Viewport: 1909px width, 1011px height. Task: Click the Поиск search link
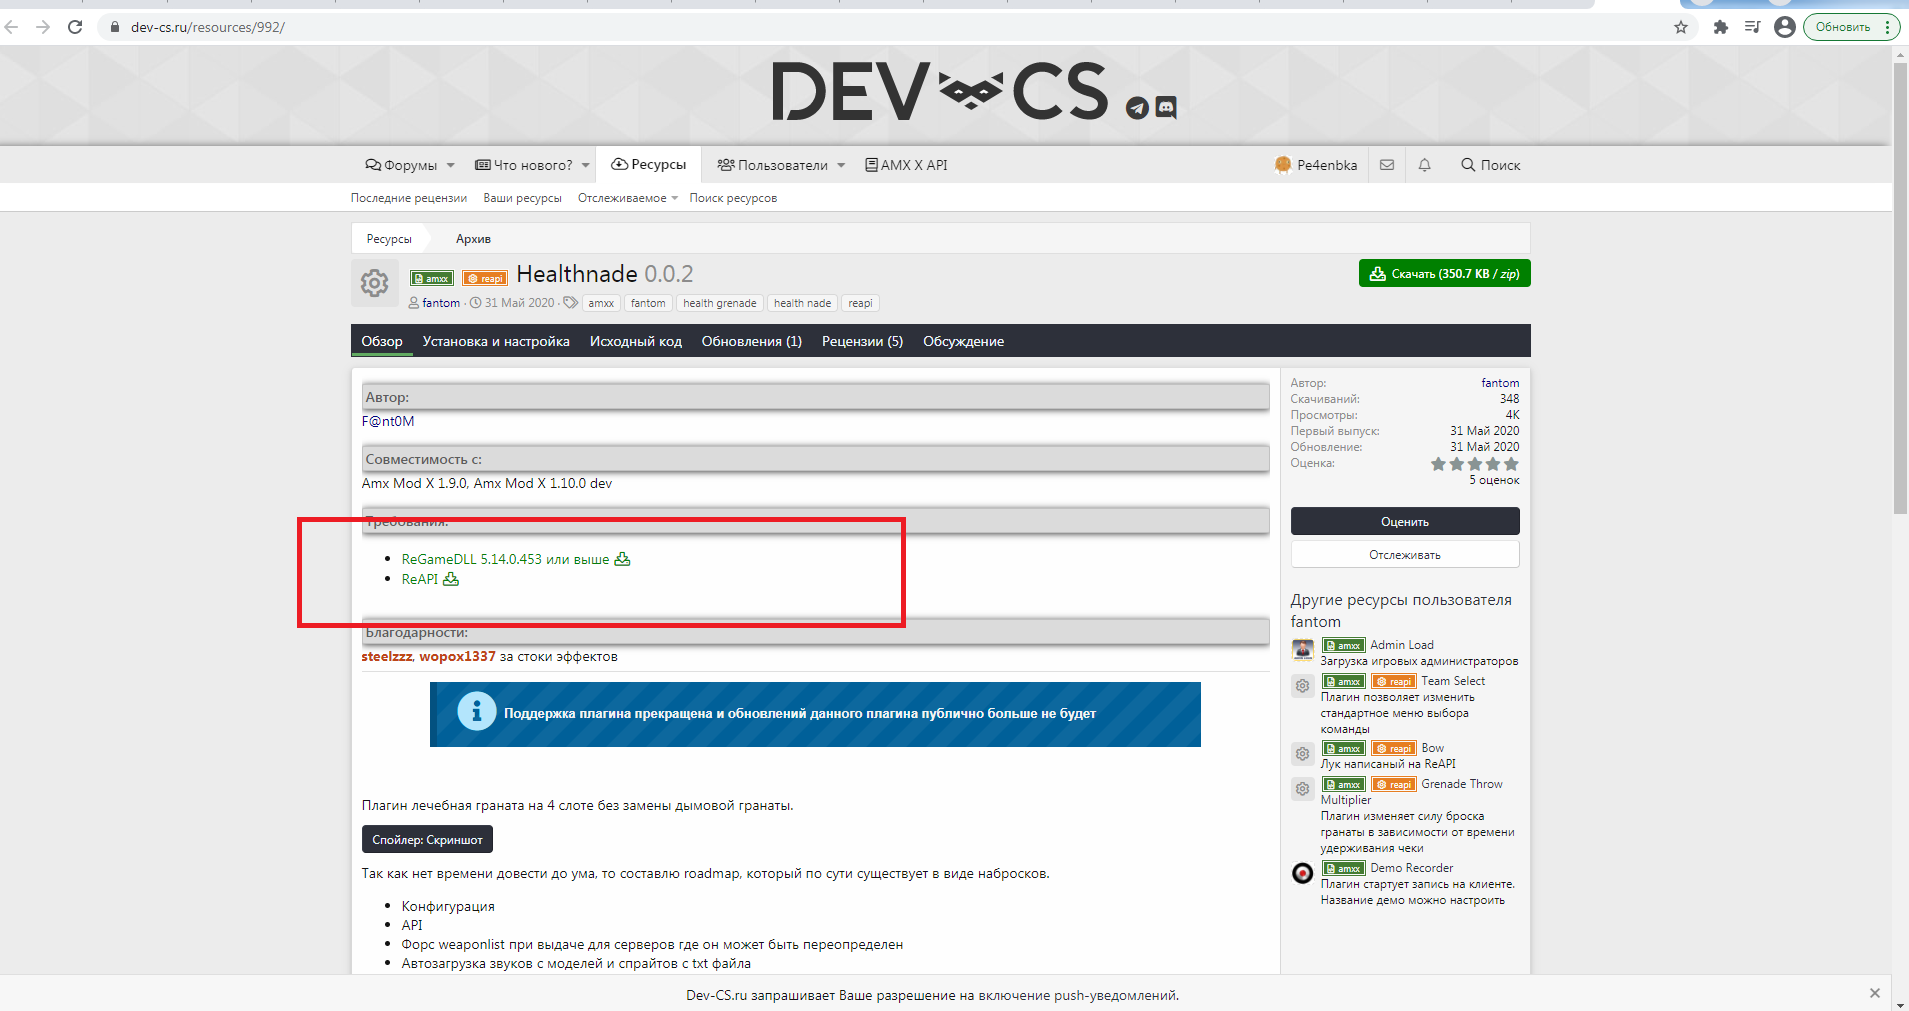tap(1490, 165)
